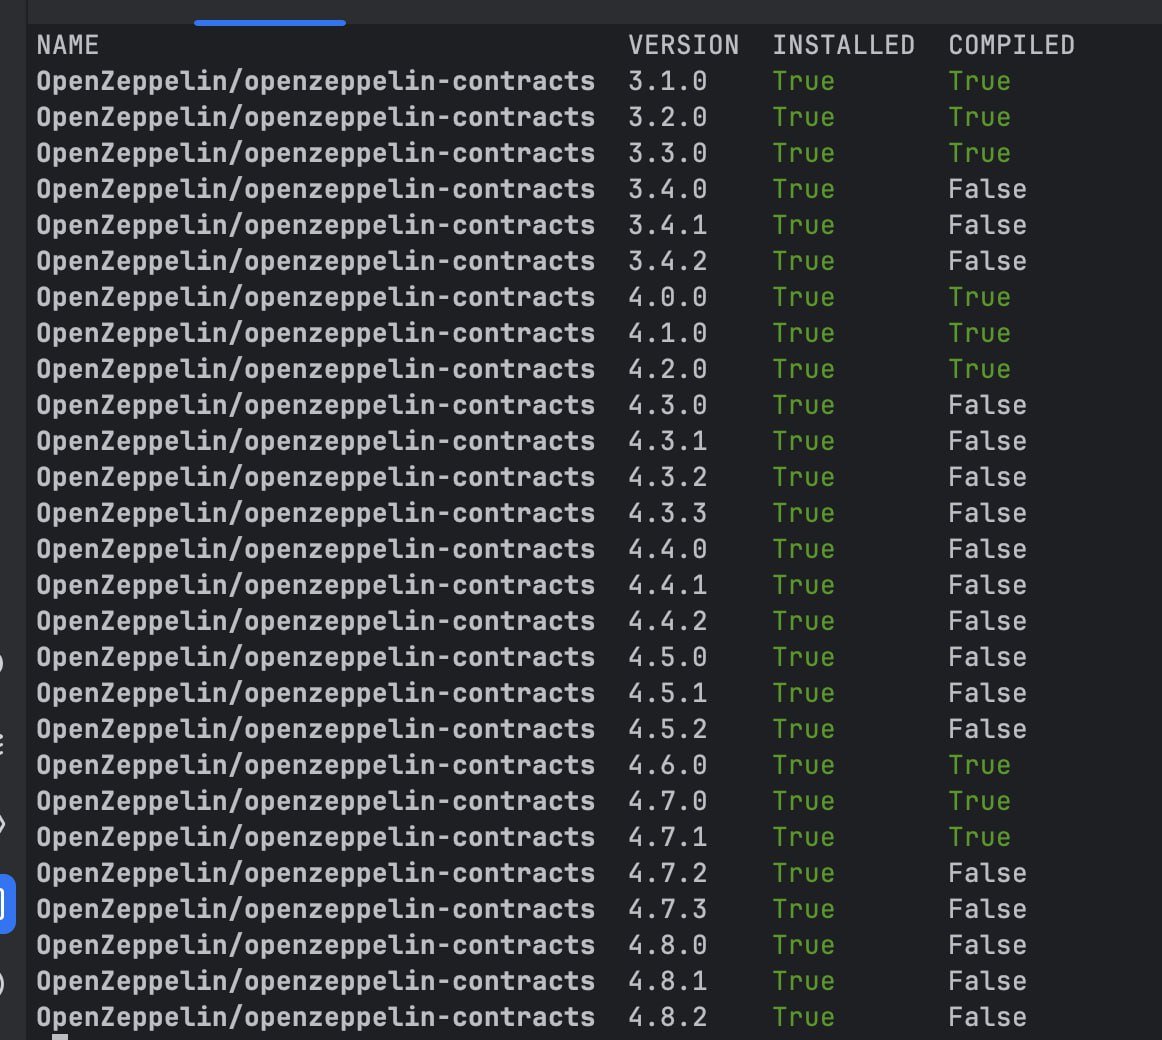This screenshot has width=1162, height=1040.
Task: Select version number 4.5.0
Action: 667,657
